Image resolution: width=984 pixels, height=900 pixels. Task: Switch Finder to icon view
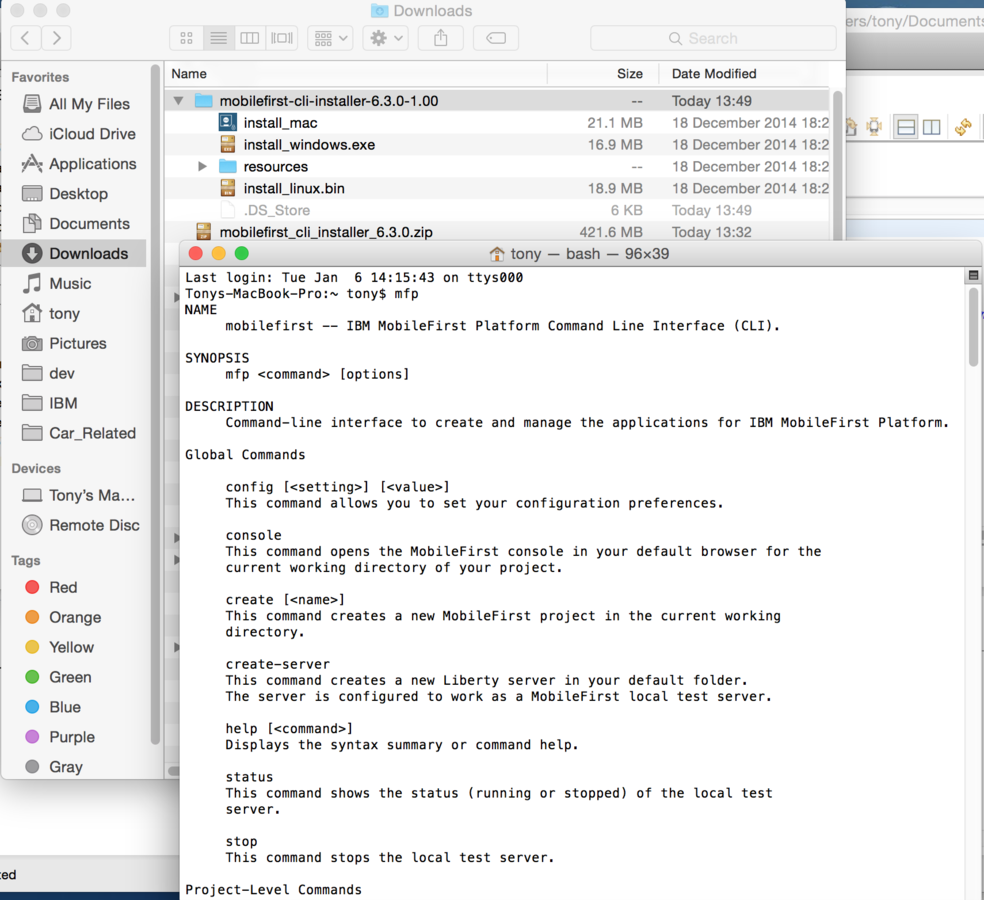(x=186, y=38)
